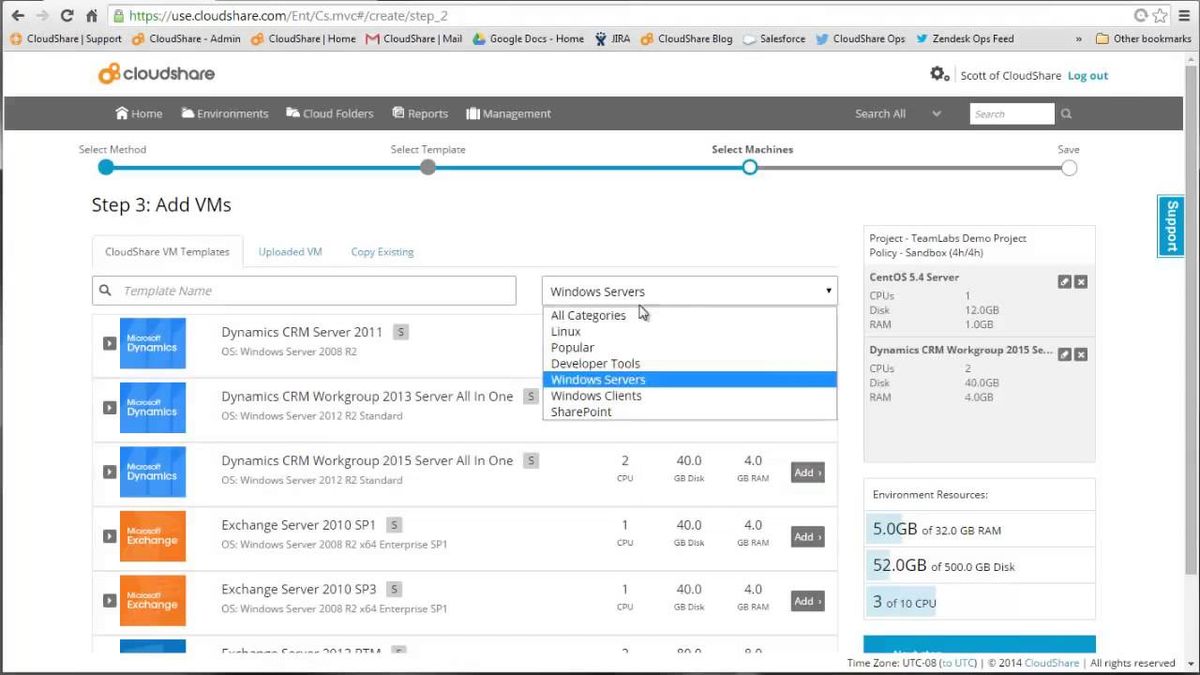This screenshot has height=675, width=1200.
Task: Open Cloud Folders in the navigation bar
Action: pyautogui.click(x=330, y=114)
